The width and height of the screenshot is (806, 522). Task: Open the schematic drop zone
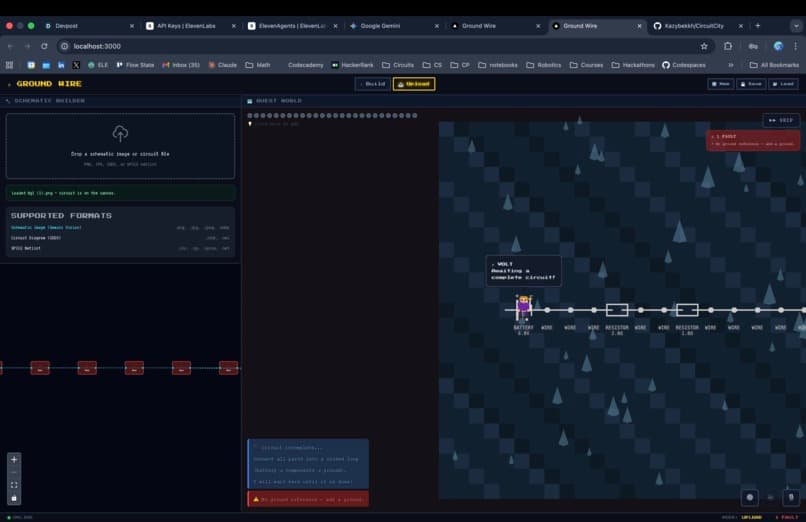pos(120,146)
